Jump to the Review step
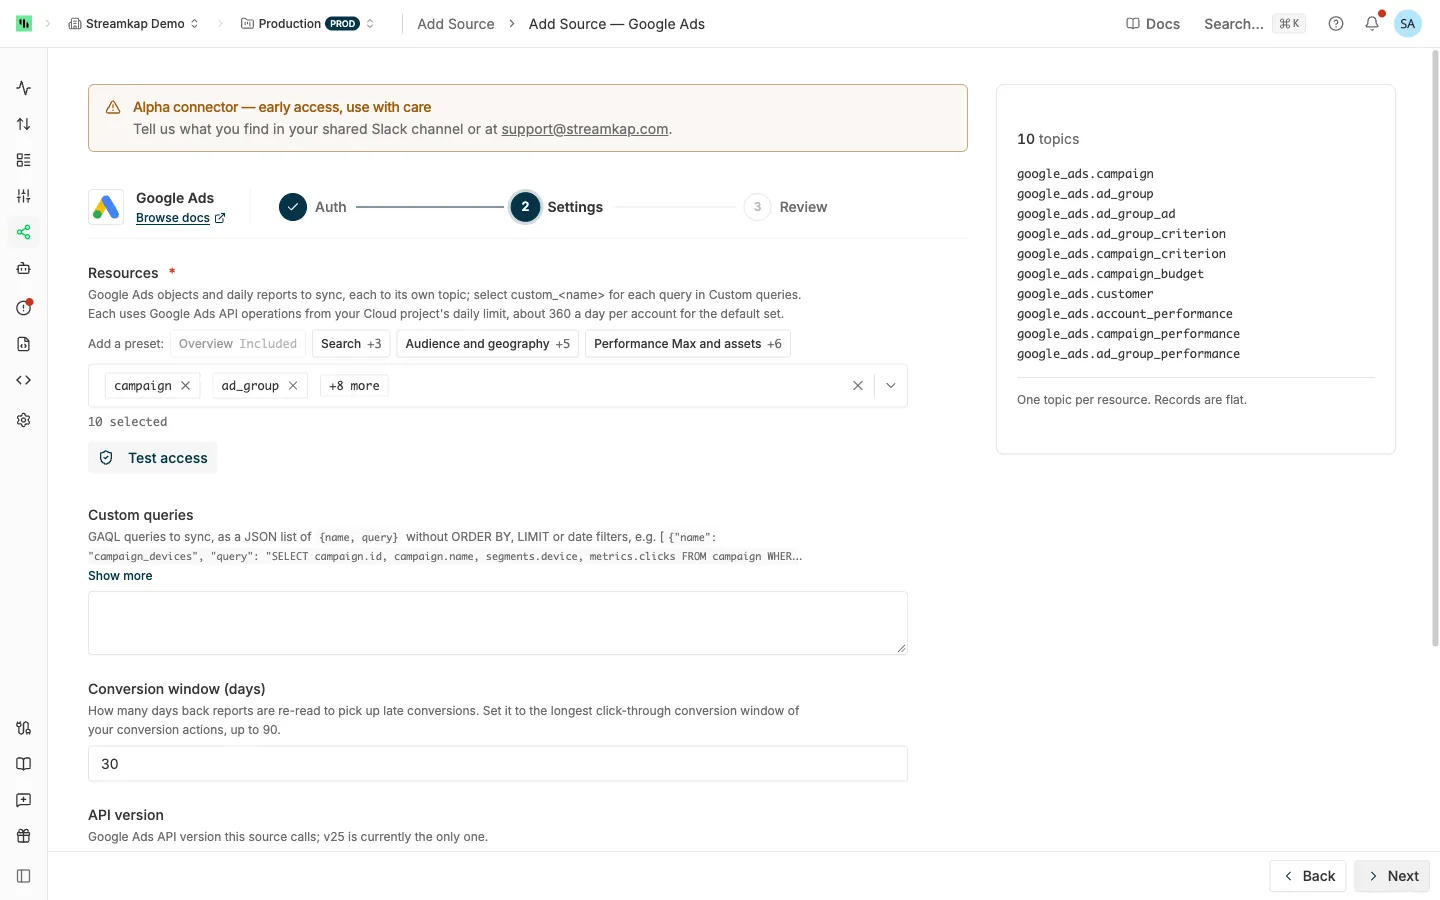The image size is (1440, 900). pyautogui.click(x=786, y=207)
